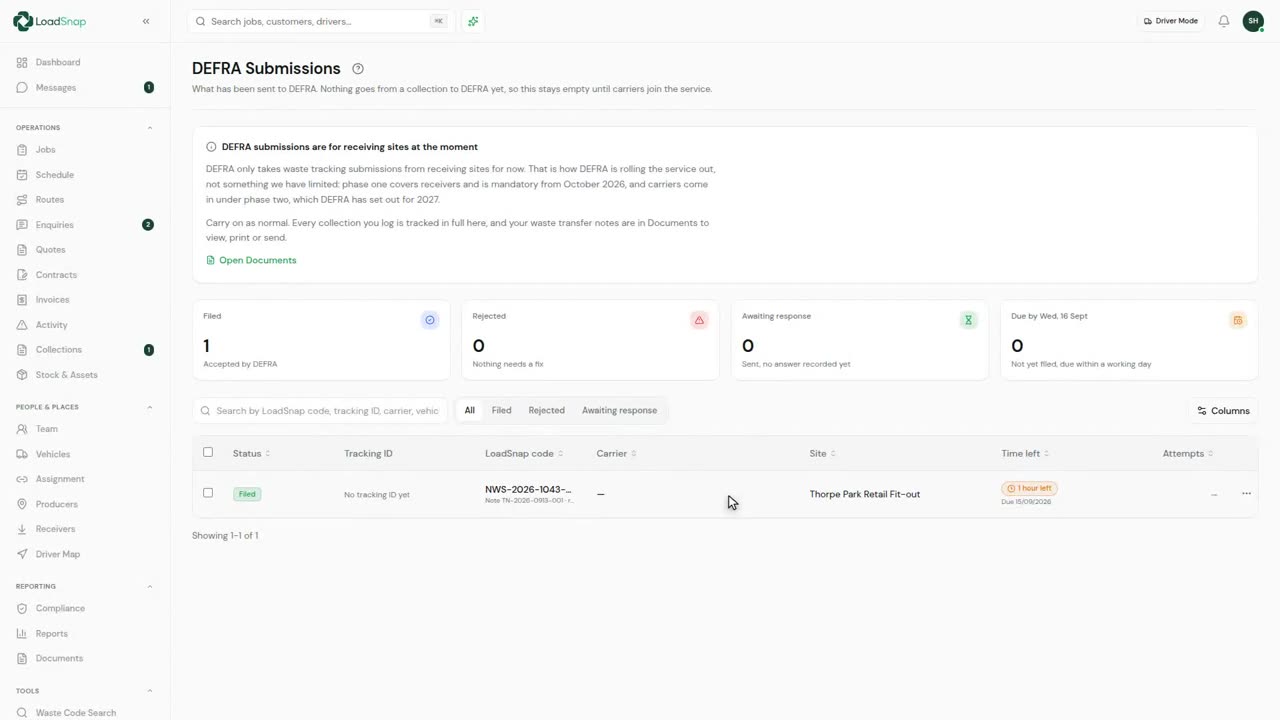Collapse the People & Places section
Image resolution: width=1280 pixels, height=720 pixels.
pos(150,407)
